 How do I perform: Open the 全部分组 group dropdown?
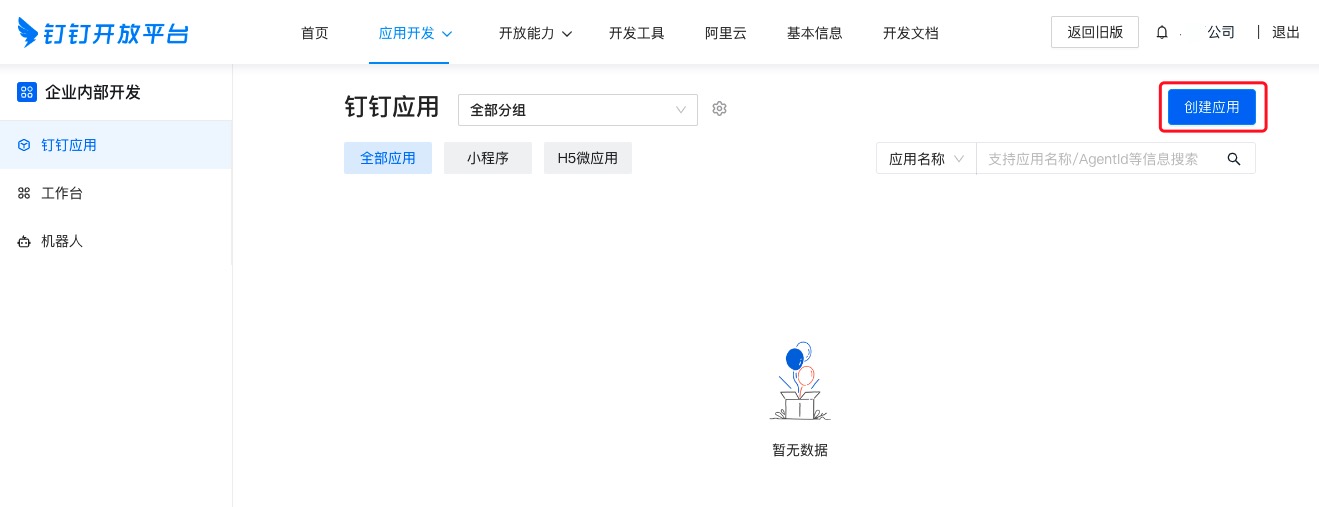click(577, 110)
